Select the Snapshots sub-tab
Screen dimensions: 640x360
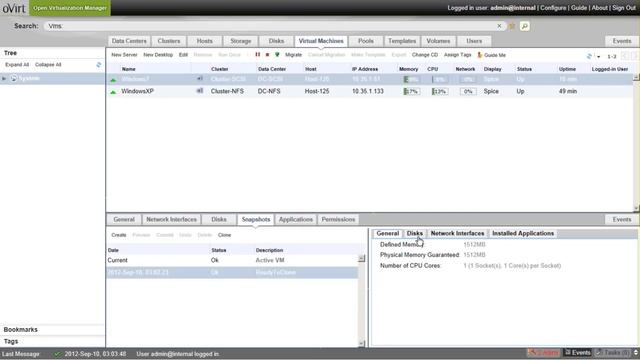[256, 220]
